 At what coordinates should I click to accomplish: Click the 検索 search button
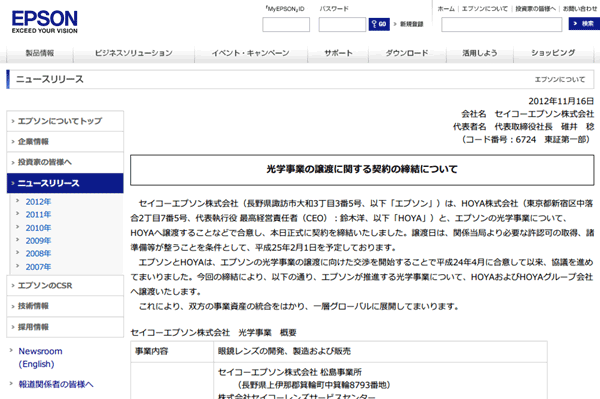pos(584,24)
